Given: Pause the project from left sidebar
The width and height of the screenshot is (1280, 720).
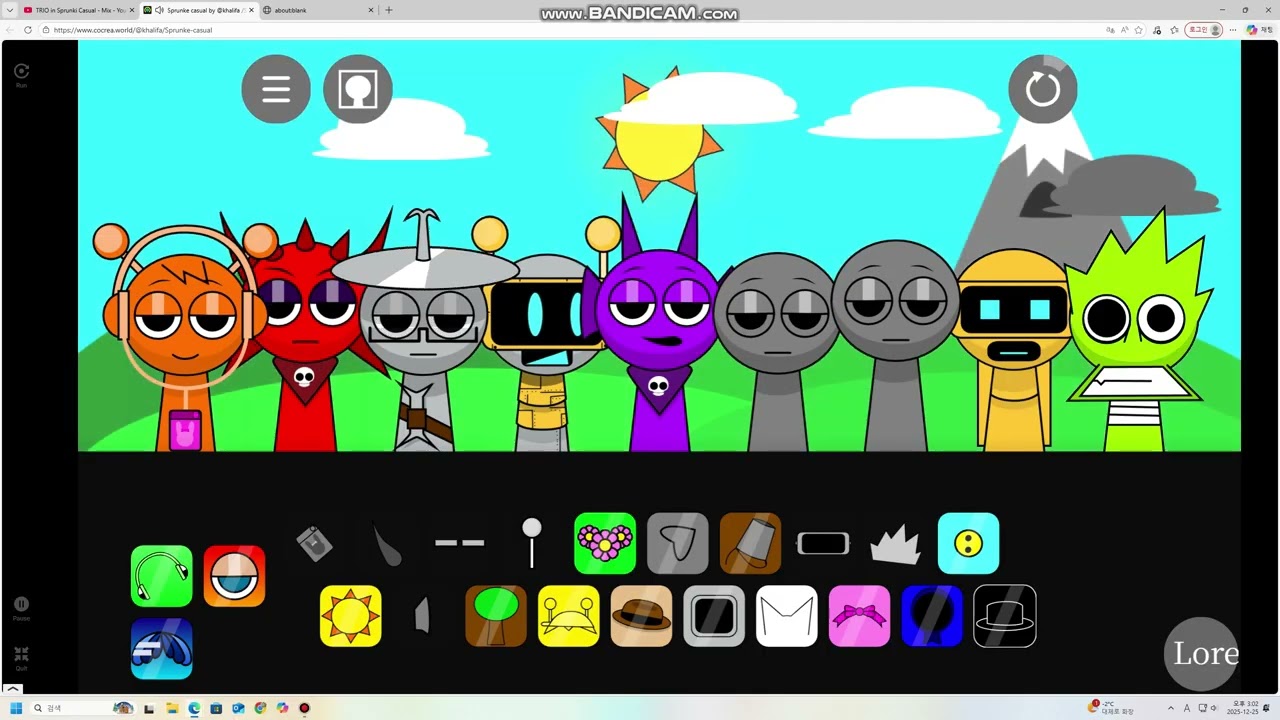Looking at the screenshot, I should (x=21, y=609).
